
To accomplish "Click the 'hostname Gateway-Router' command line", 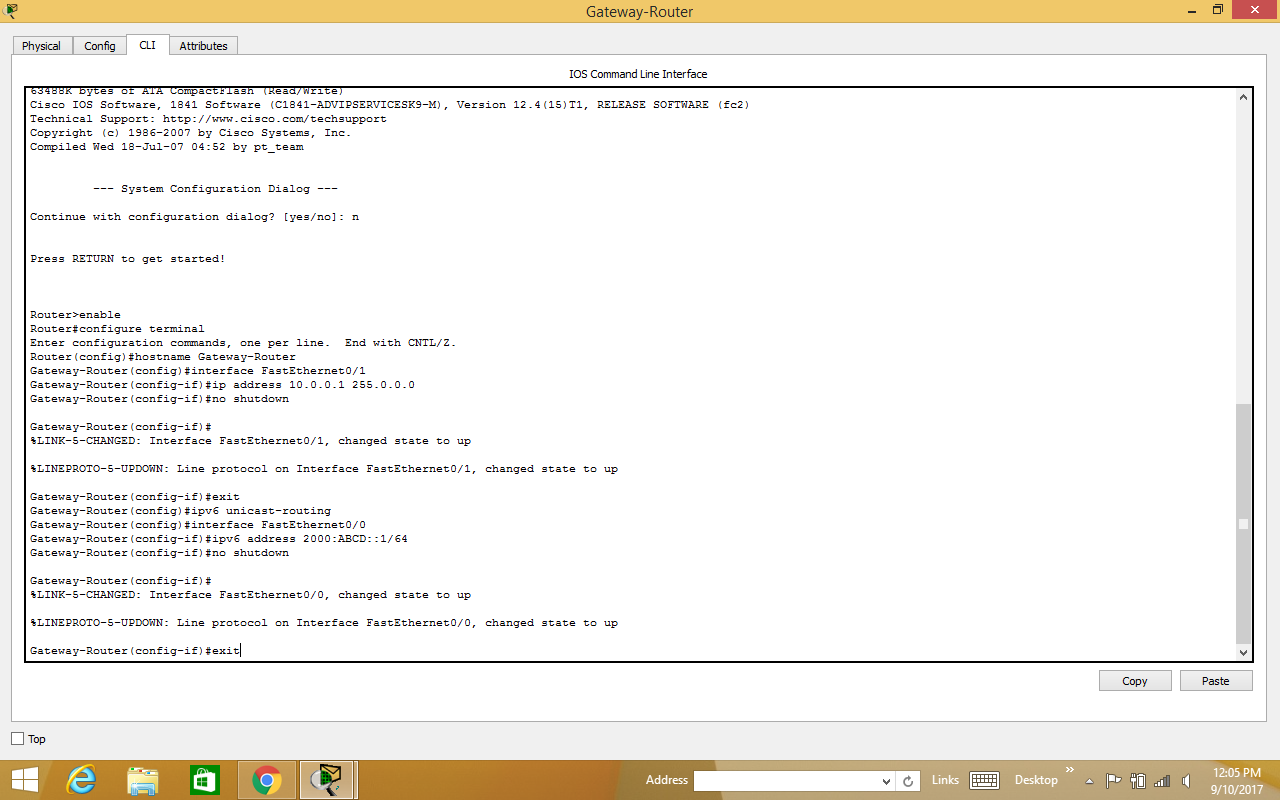I will 163,357.
